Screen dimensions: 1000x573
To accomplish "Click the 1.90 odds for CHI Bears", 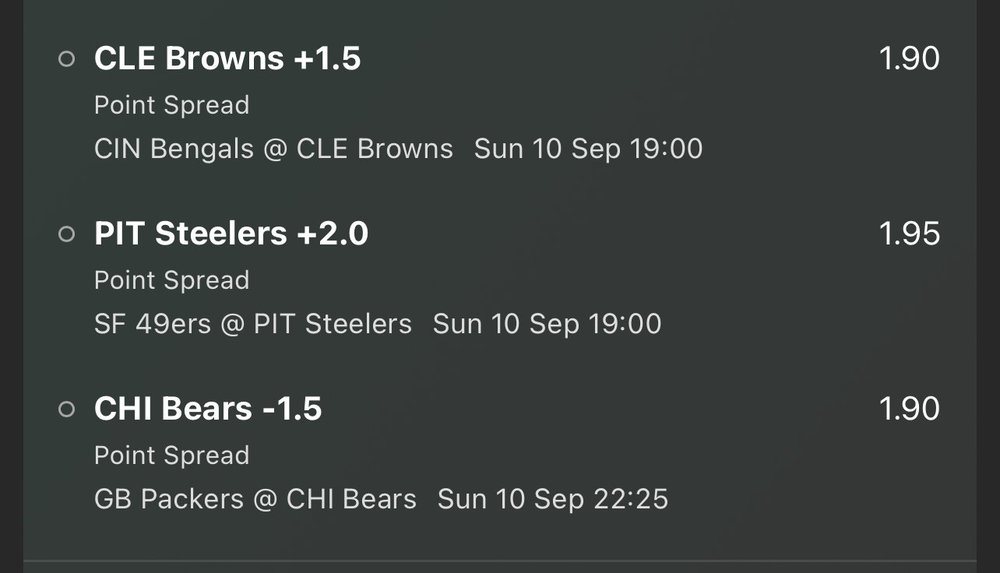I will click(x=909, y=409).
